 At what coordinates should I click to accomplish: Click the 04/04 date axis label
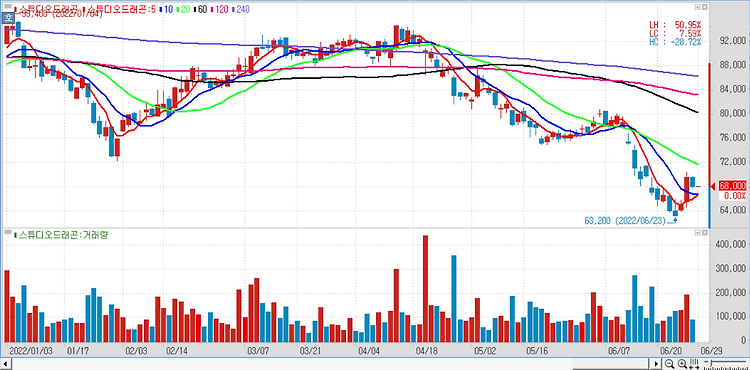click(x=368, y=350)
